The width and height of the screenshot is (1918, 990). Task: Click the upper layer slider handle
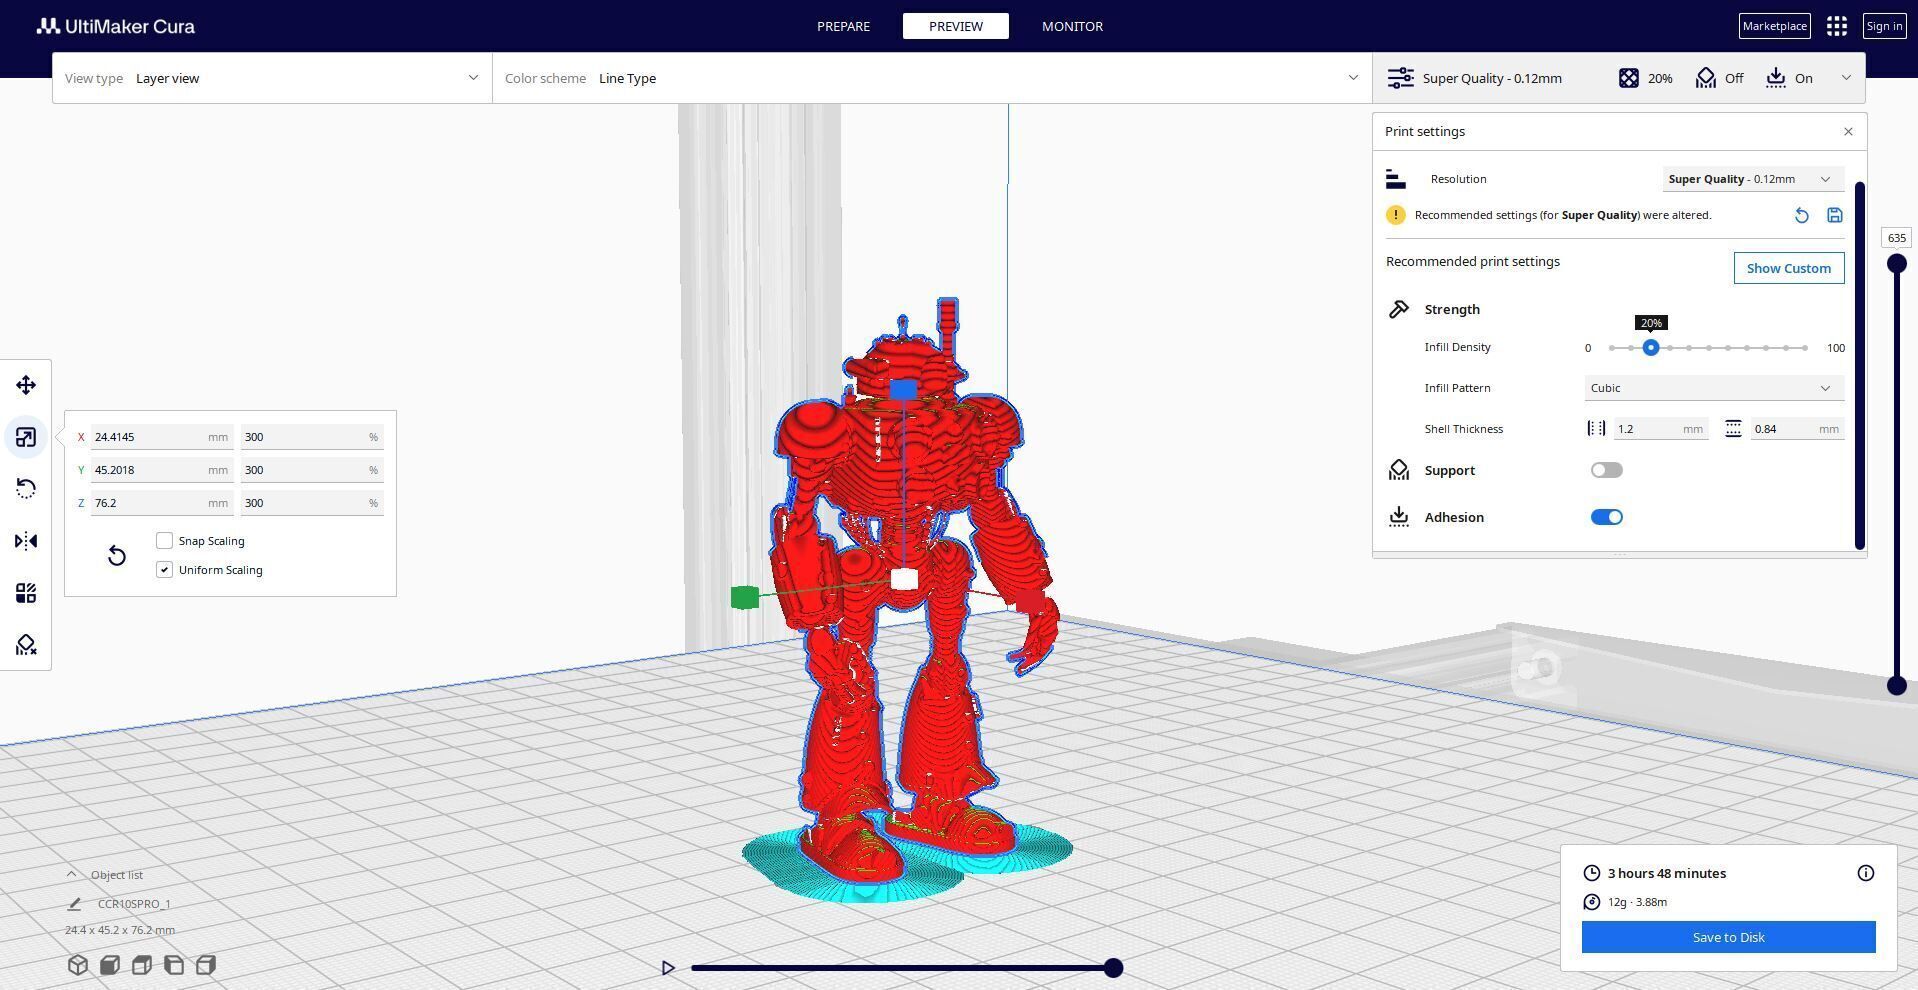[x=1896, y=264]
